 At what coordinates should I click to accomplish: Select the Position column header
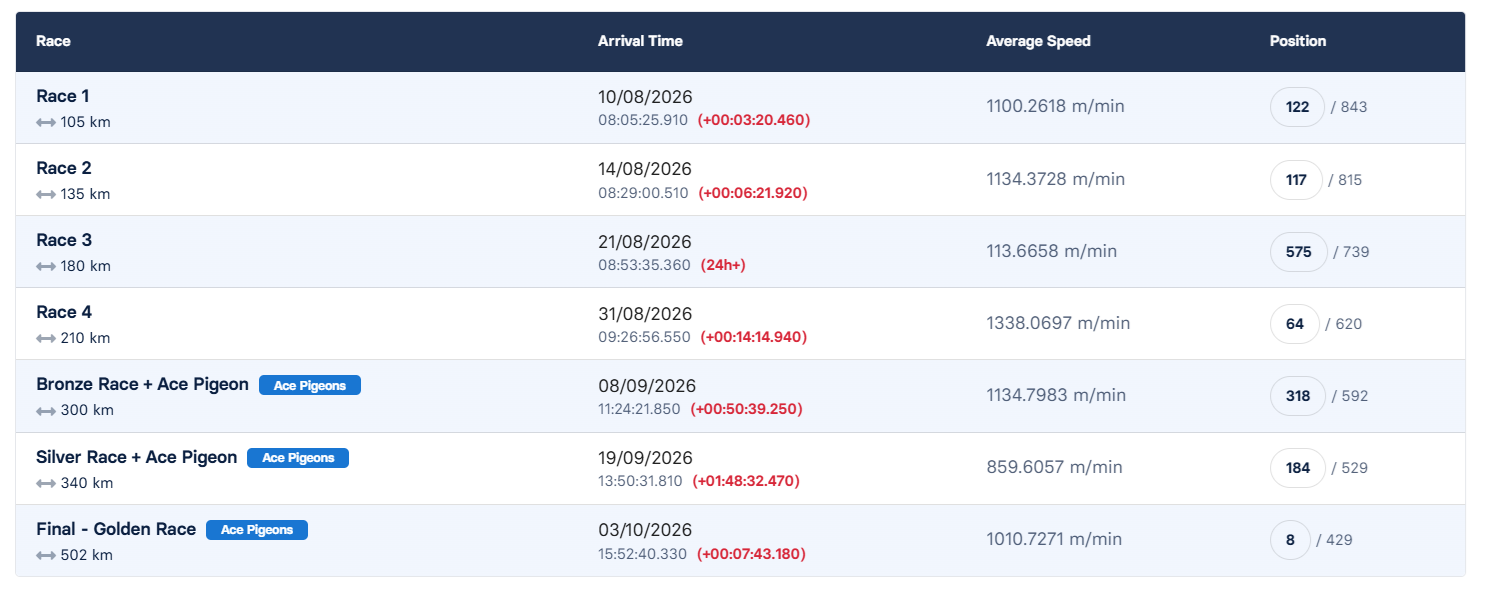1298,41
